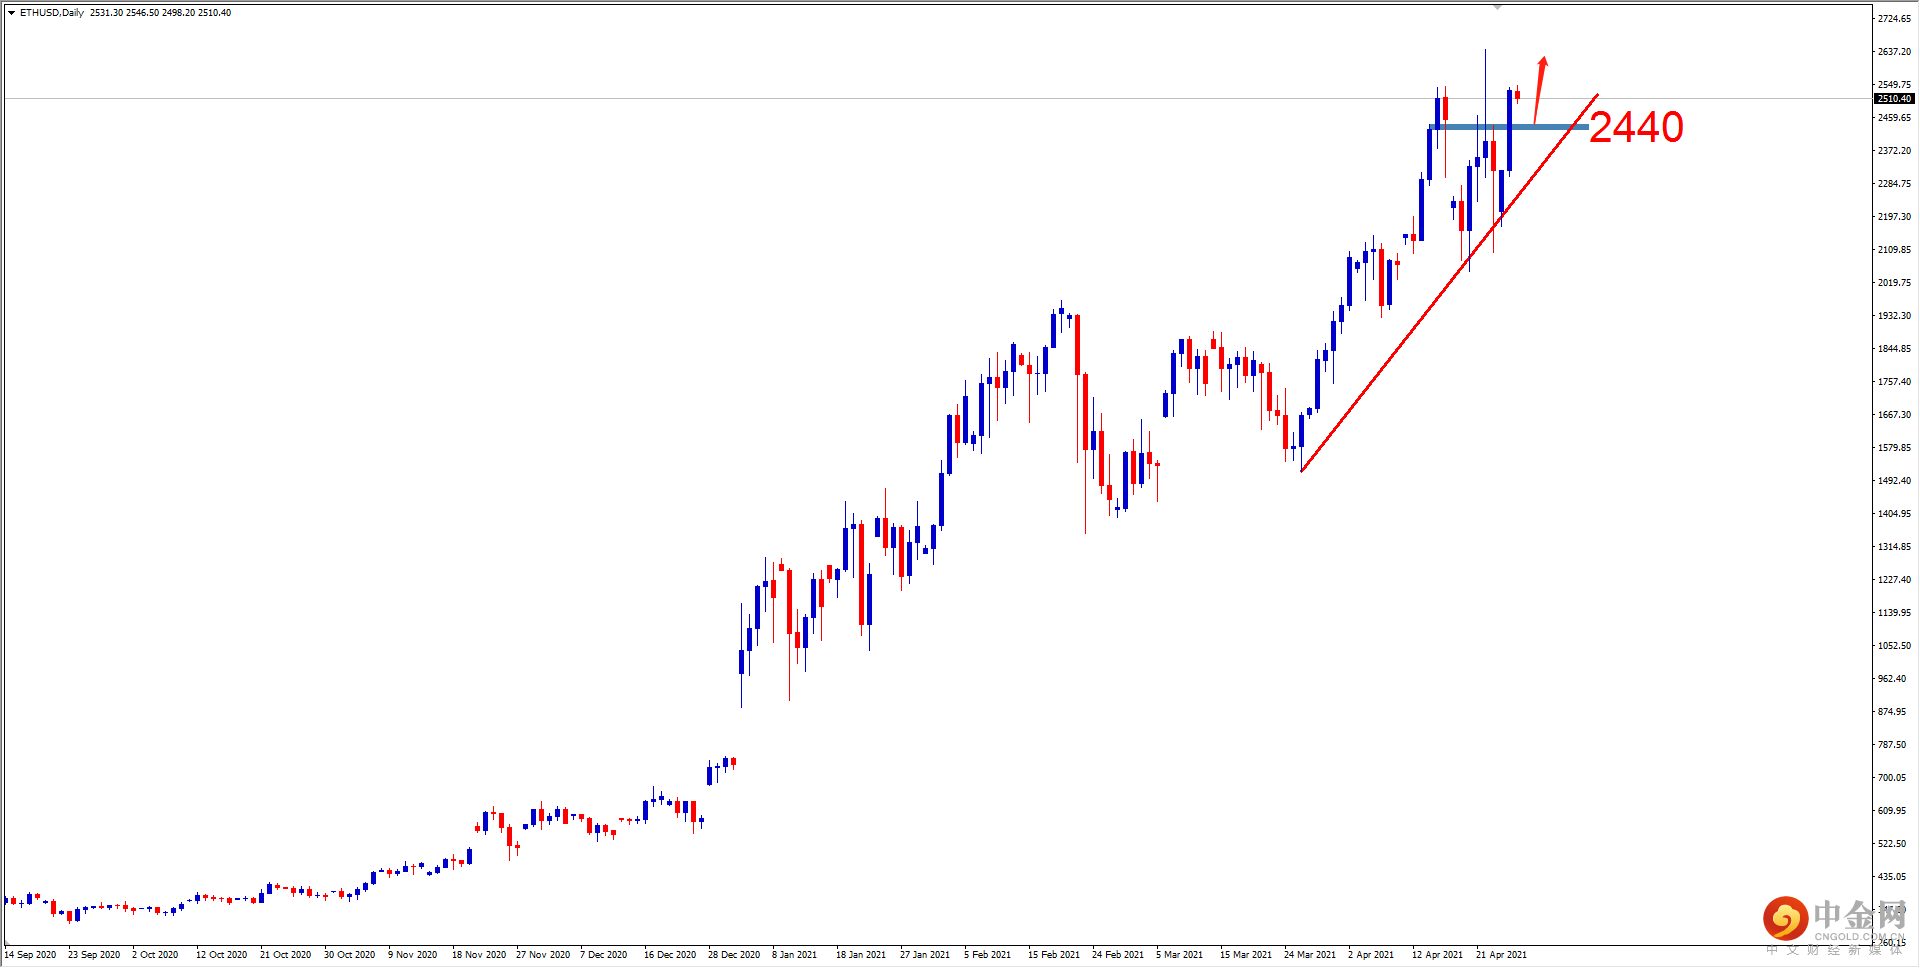Select the blue horizontal support line
The height and width of the screenshot is (968, 1920).
[x=1510, y=127]
